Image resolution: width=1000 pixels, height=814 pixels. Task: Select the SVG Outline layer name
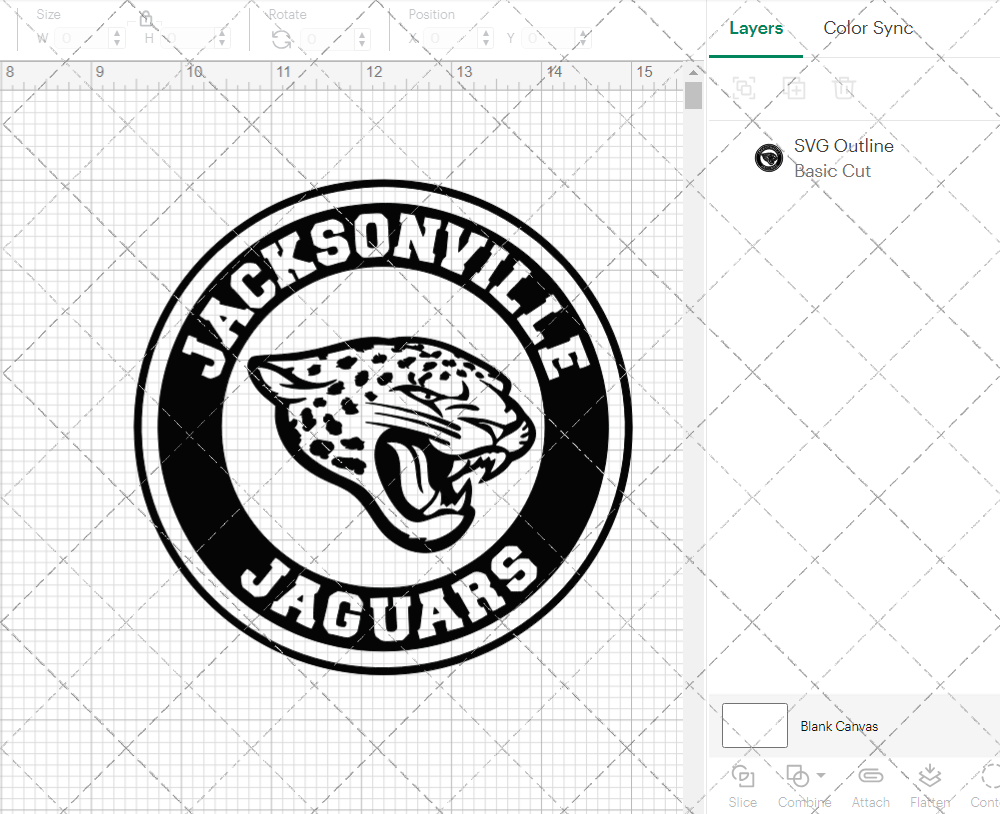point(843,146)
